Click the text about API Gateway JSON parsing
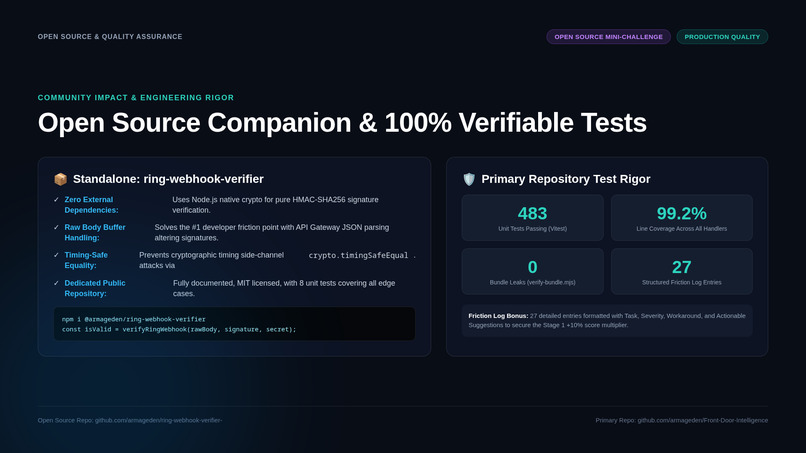Viewport: 806px width, 453px height. click(272, 232)
